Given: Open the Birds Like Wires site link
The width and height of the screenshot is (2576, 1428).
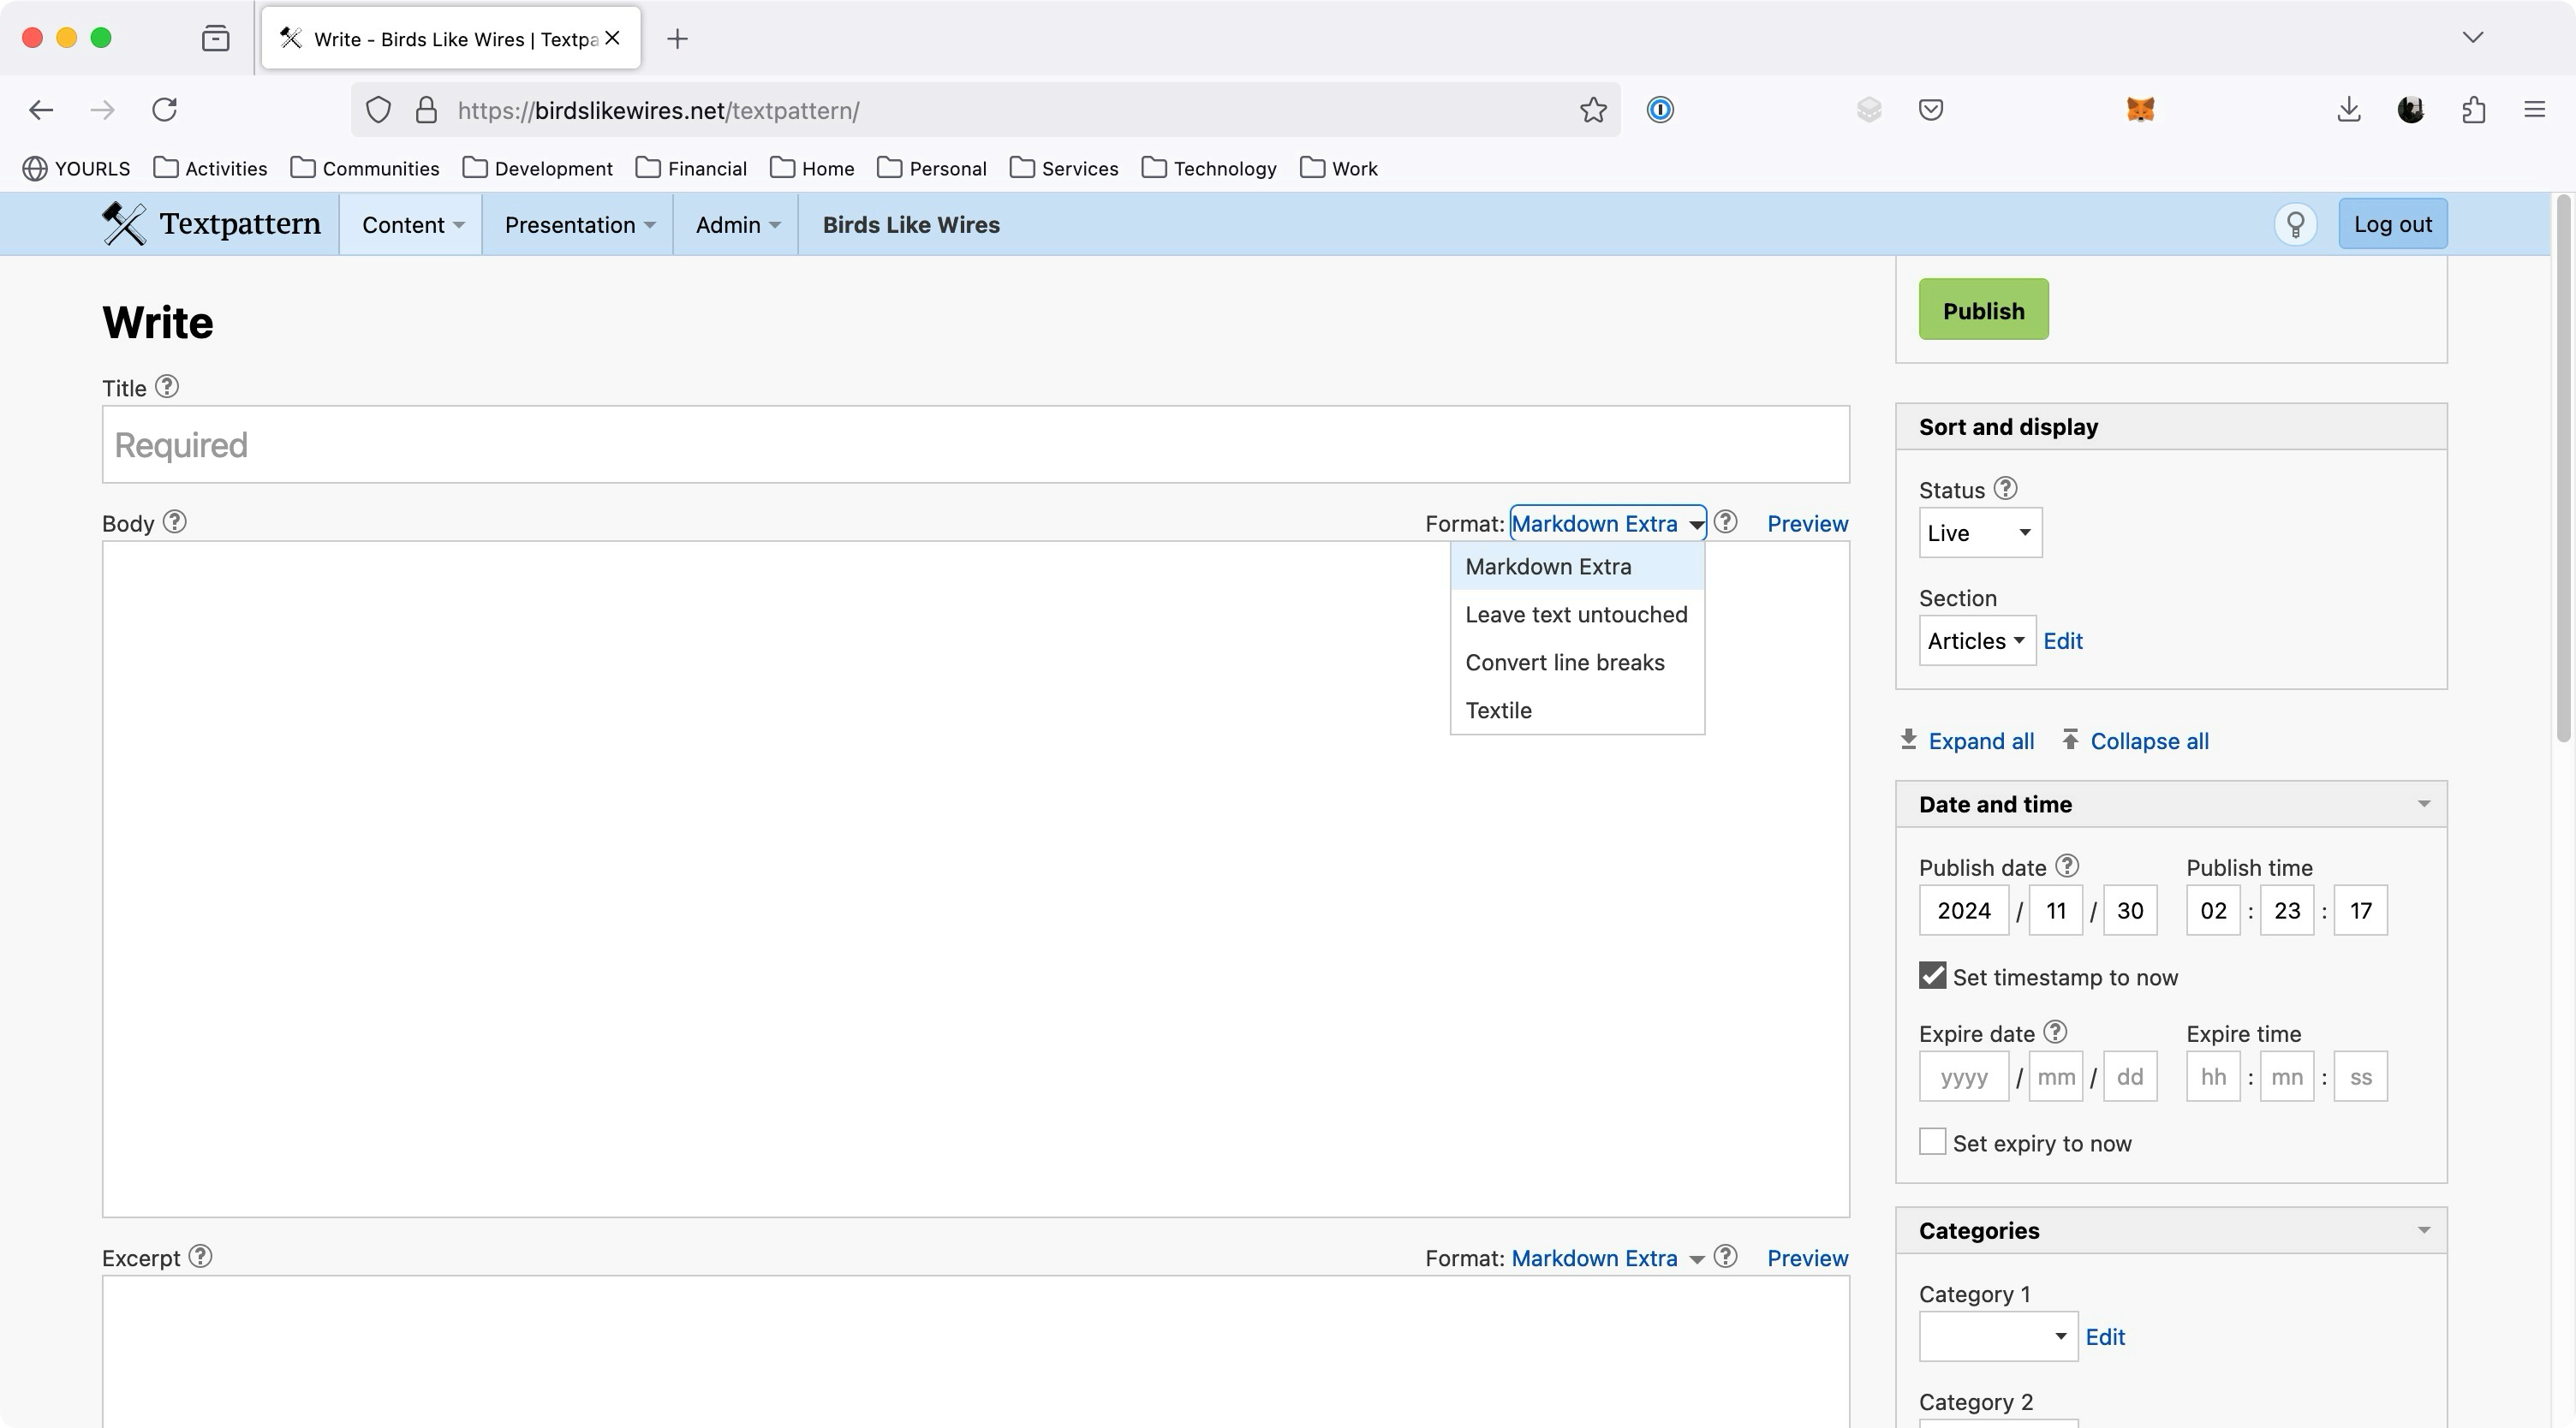Looking at the screenshot, I should (911, 225).
